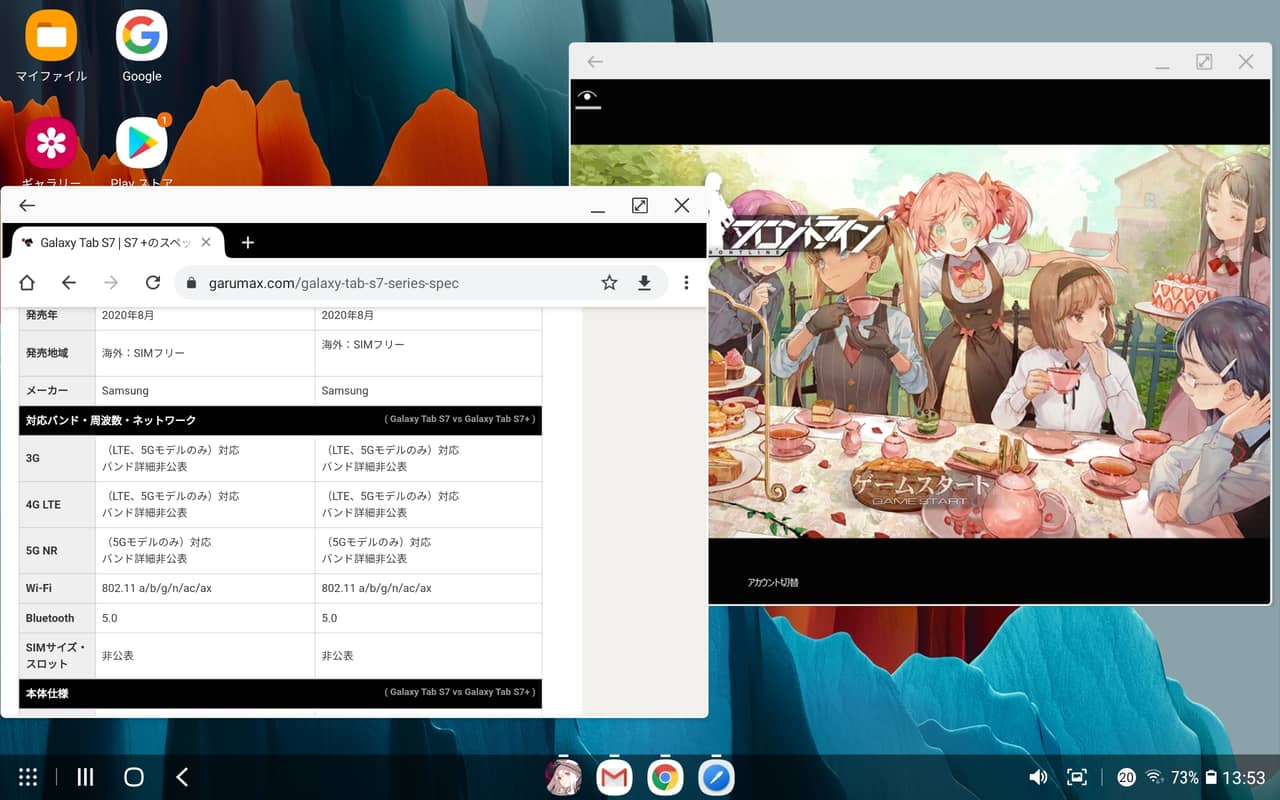Mute the volume via the speaker icon

[x=1038, y=776]
